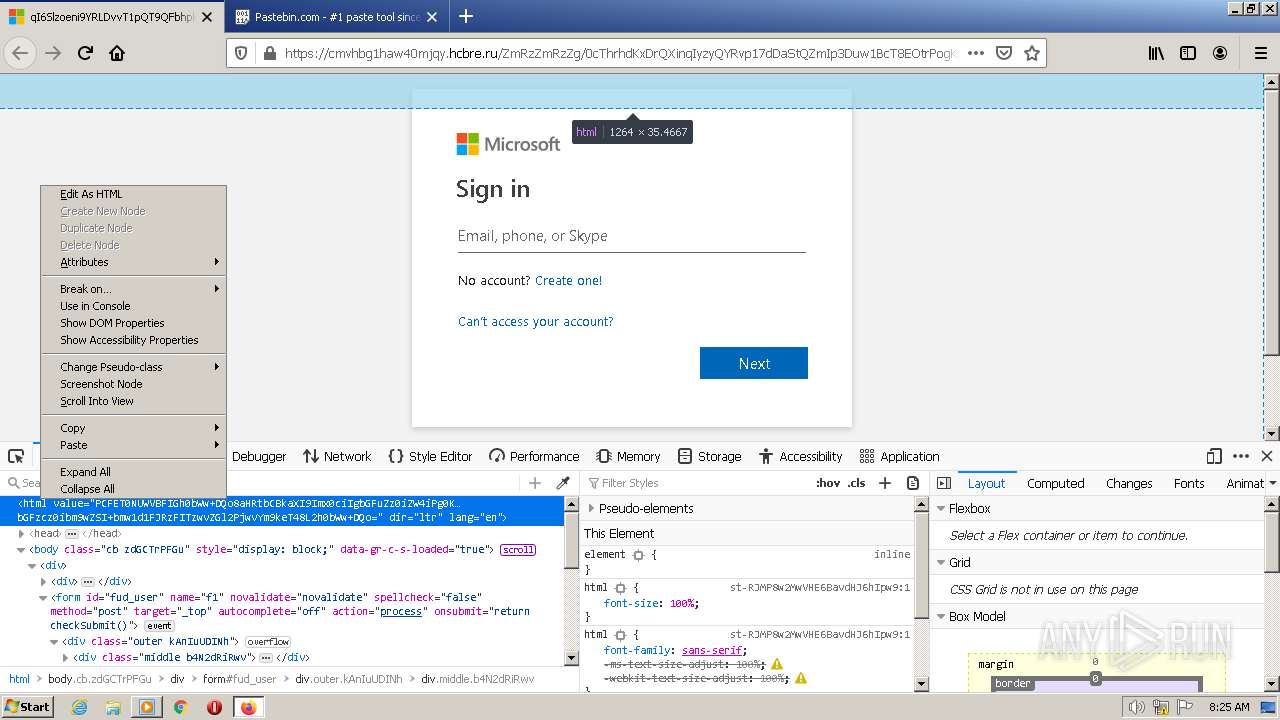Open the Style Editor tab
The width and height of the screenshot is (1280, 720).
tap(430, 456)
